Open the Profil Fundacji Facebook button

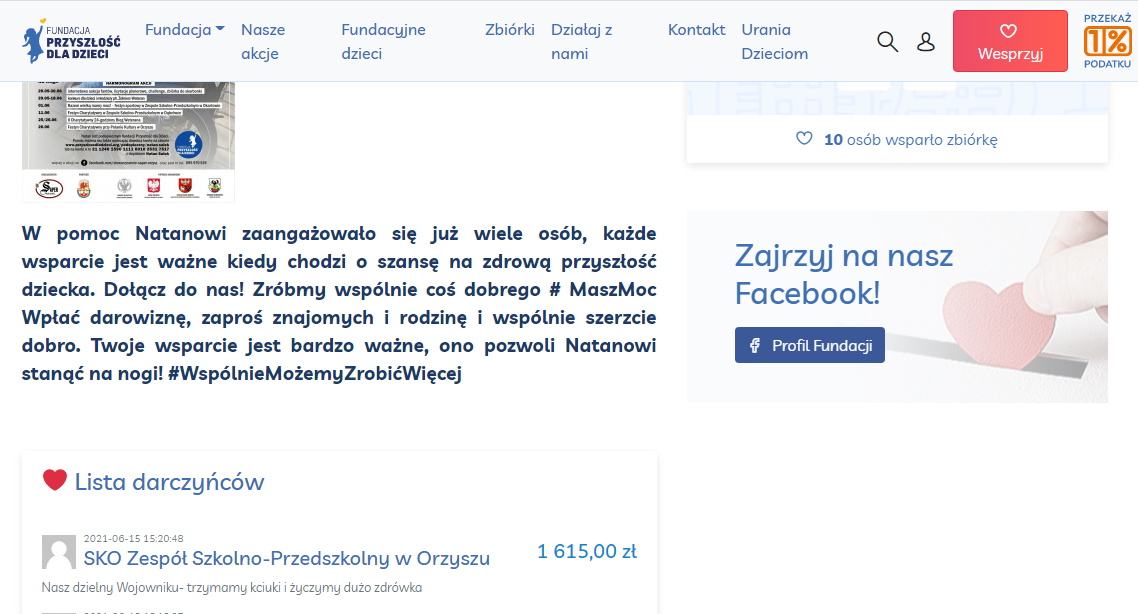[x=810, y=345]
